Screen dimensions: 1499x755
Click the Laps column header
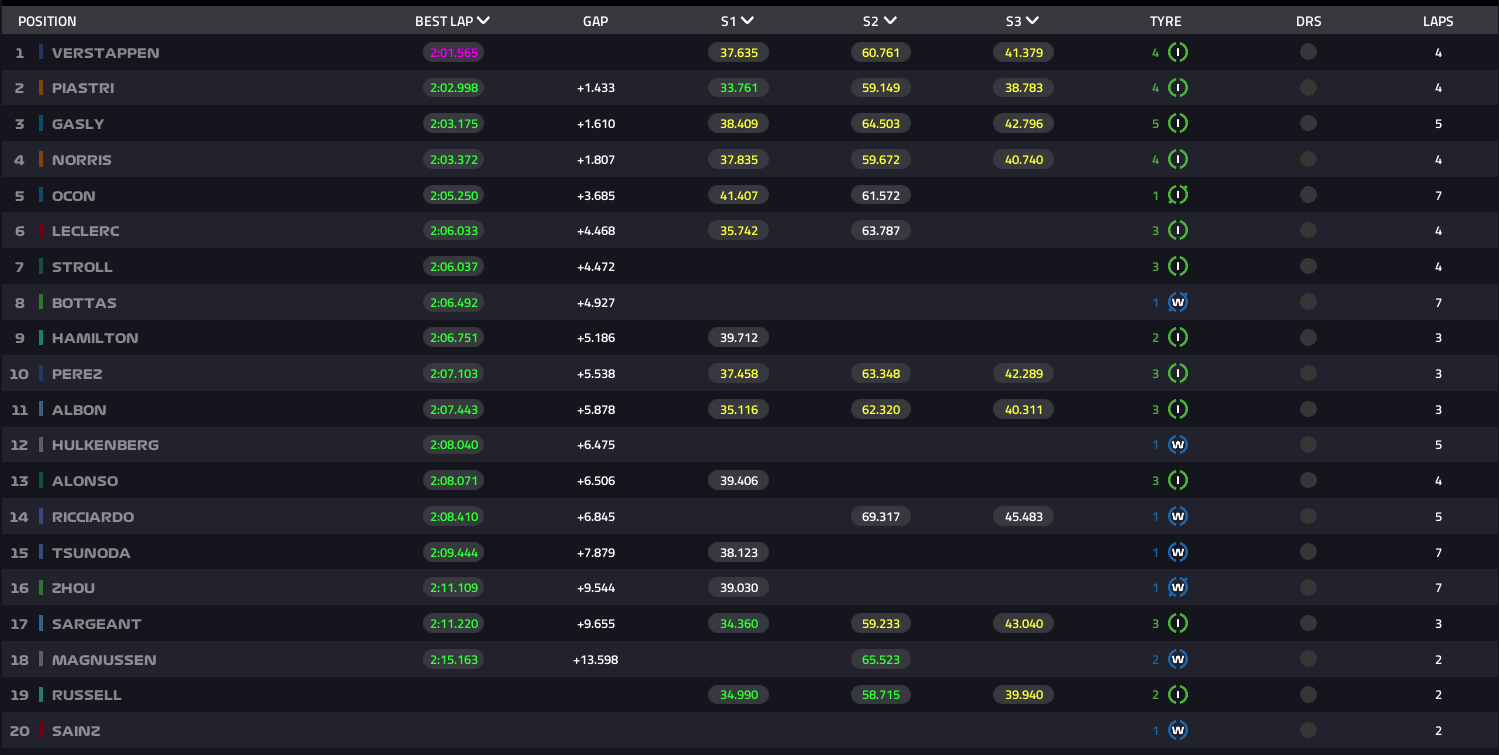click(x=1438, y=21)
